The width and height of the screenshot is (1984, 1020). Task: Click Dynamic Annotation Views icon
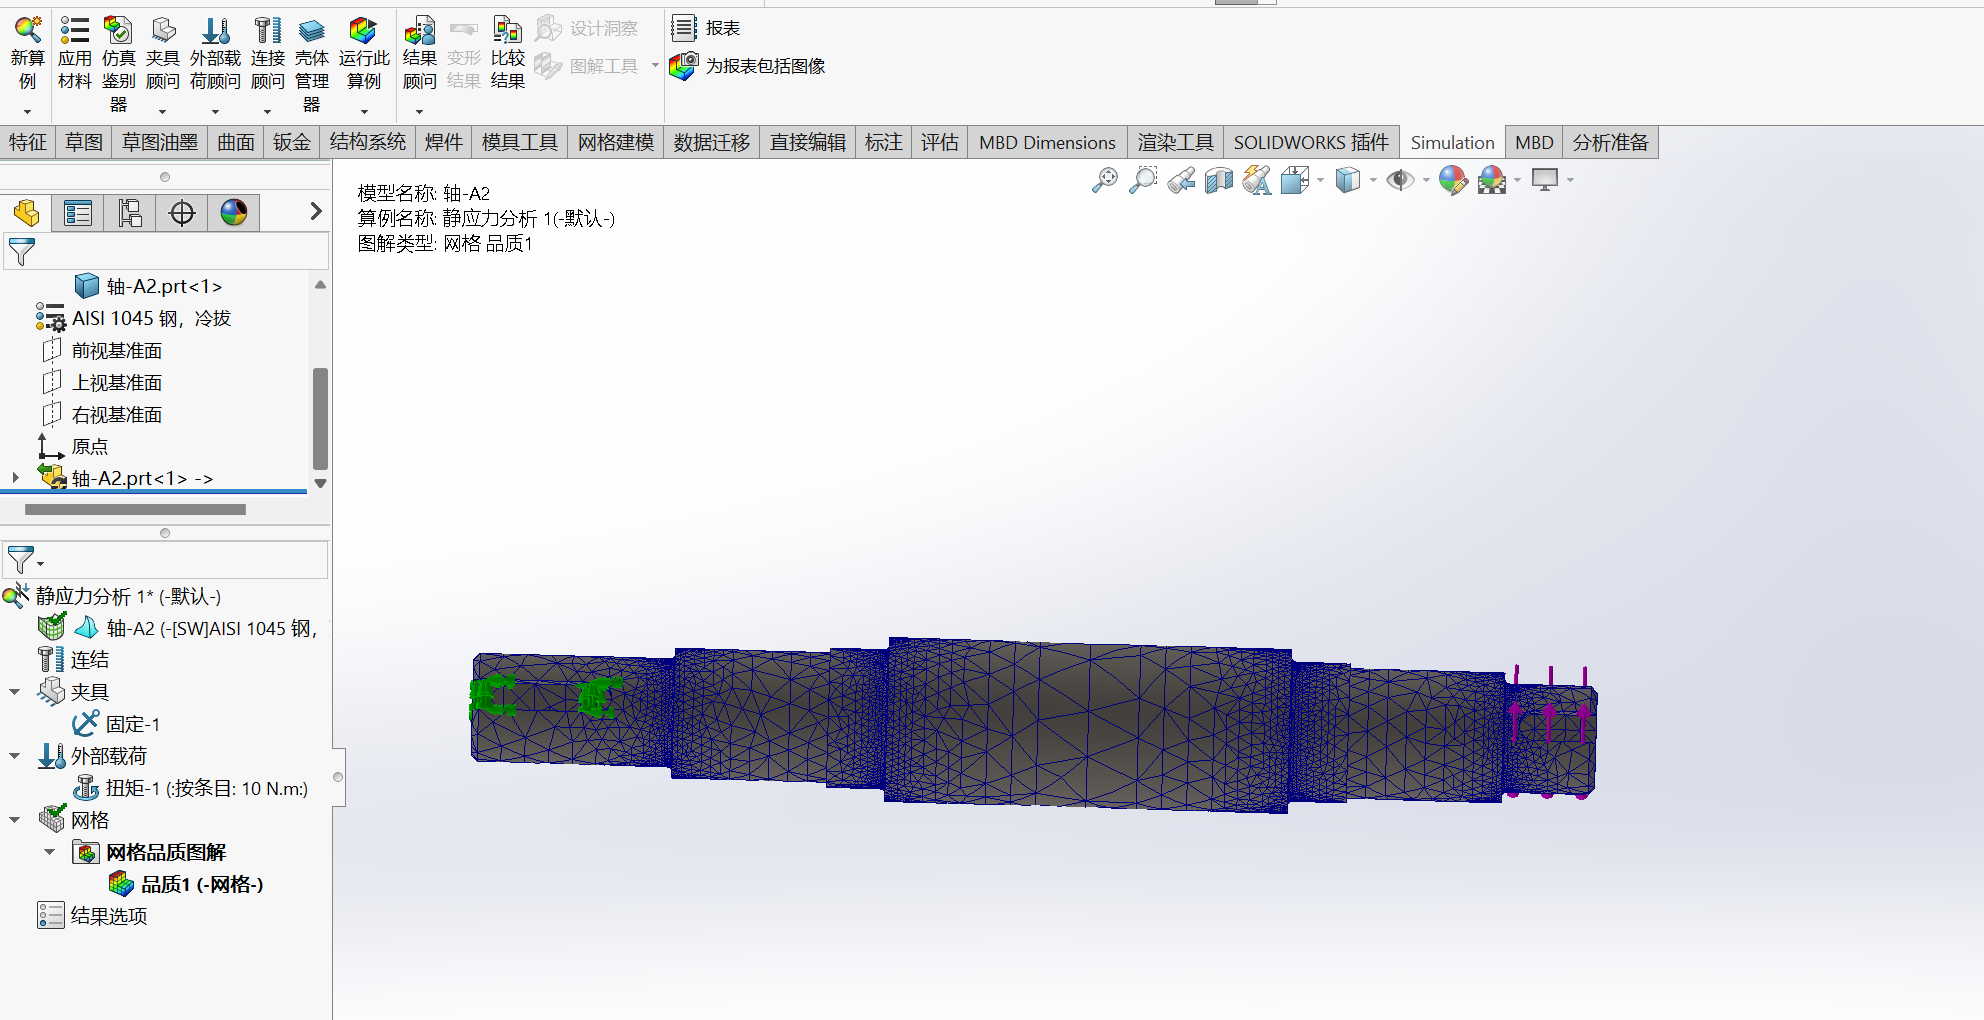(1257, 180)
